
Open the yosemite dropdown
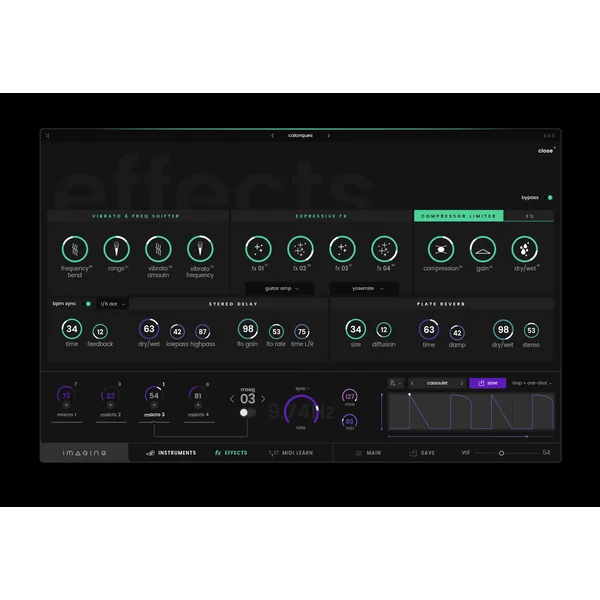pyautogui.click(x=364, y=289)
